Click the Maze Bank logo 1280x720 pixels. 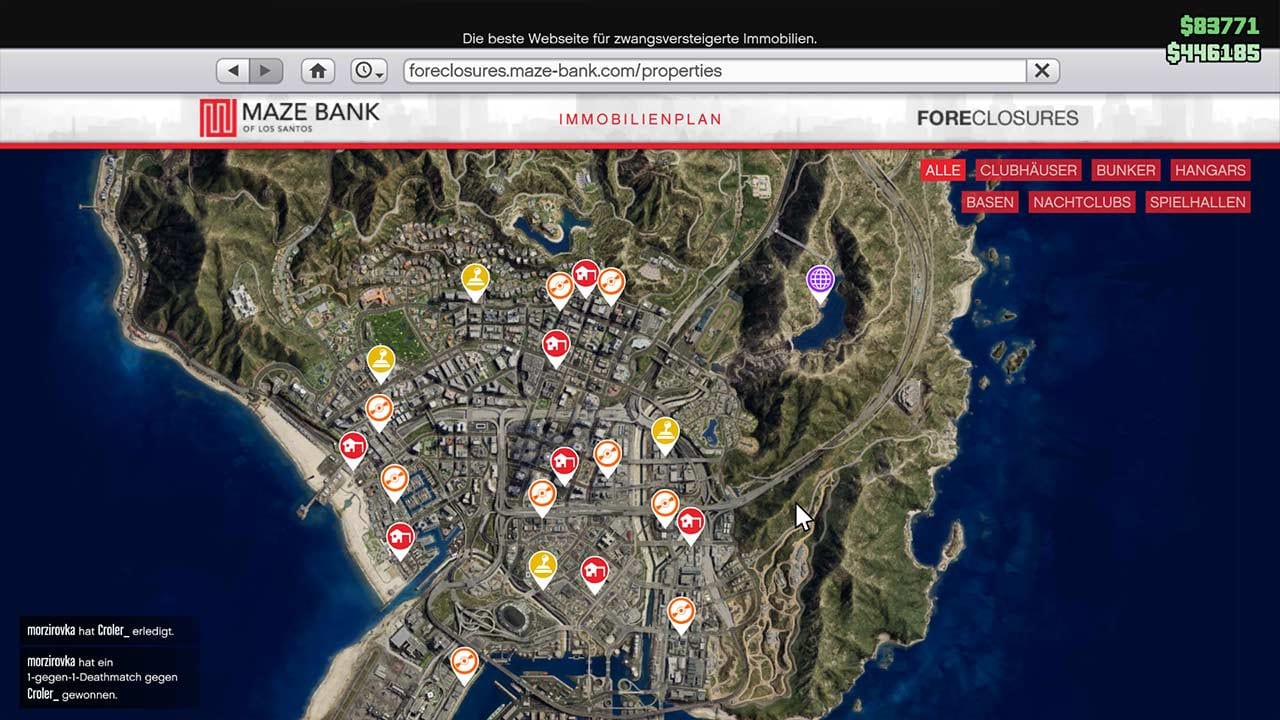coord(290,118)
